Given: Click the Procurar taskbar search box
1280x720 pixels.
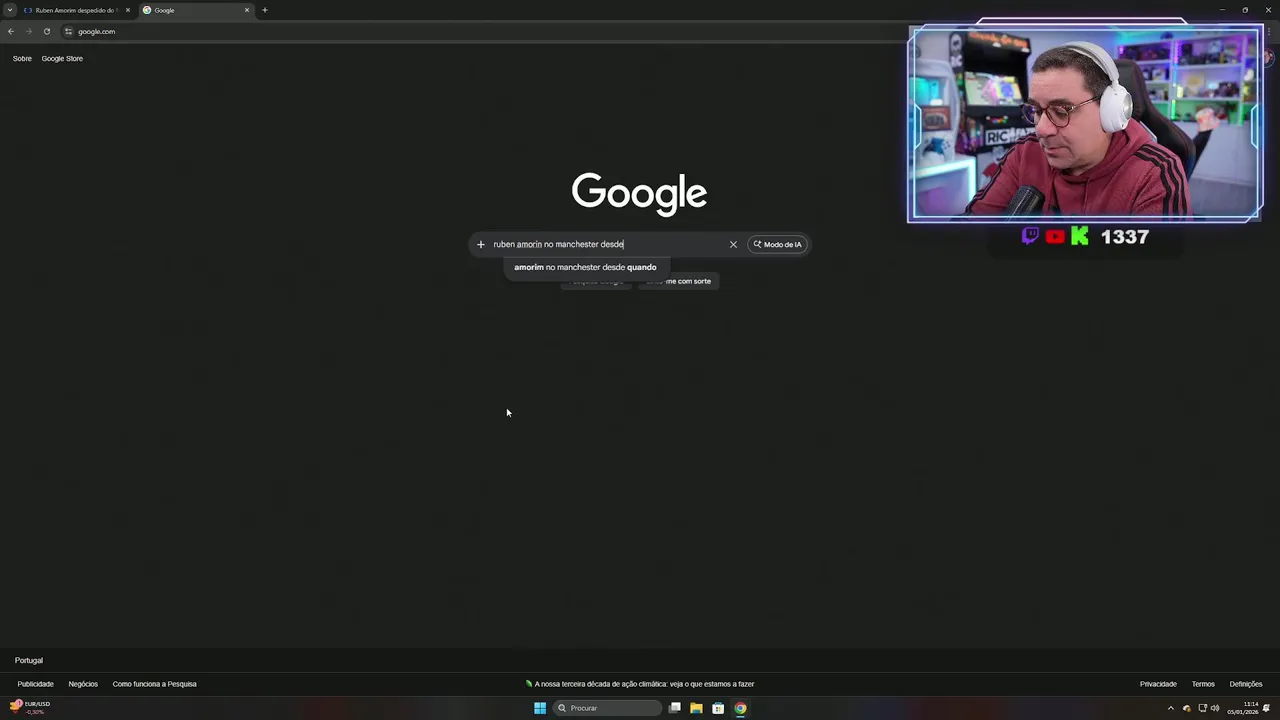Looking at the screenshot, I should tap(608, 708).
